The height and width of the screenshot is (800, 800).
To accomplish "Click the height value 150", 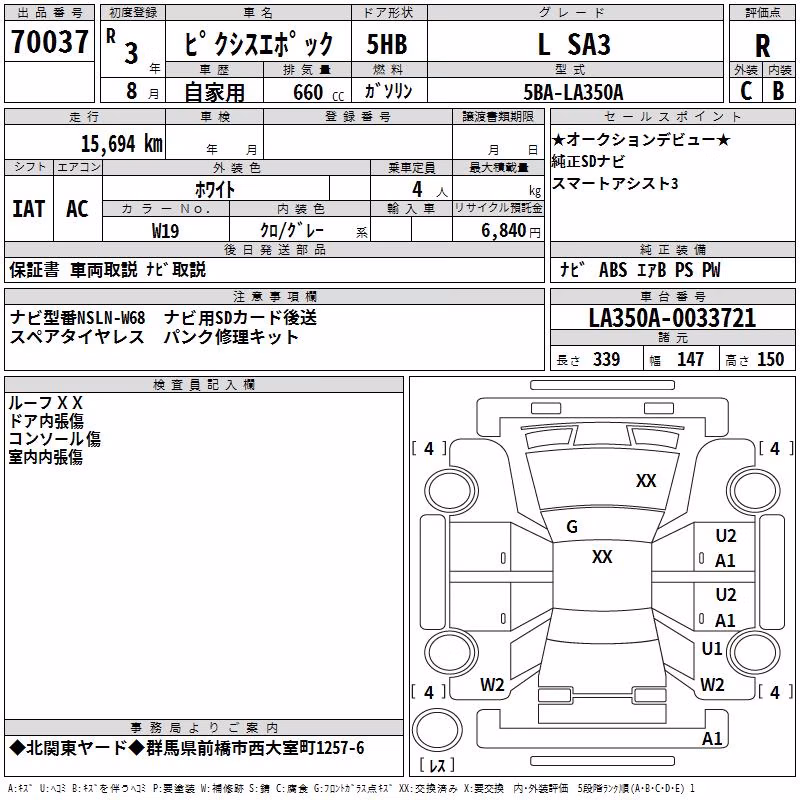I will (770, 359).
